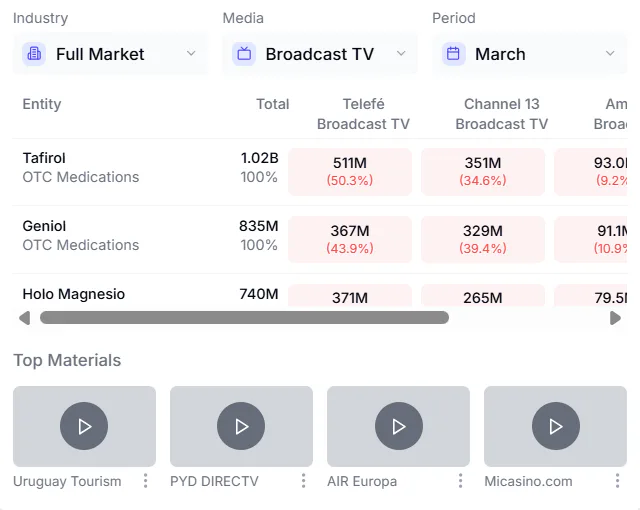Click the building icon beside Full Market

tap(34, 54)
